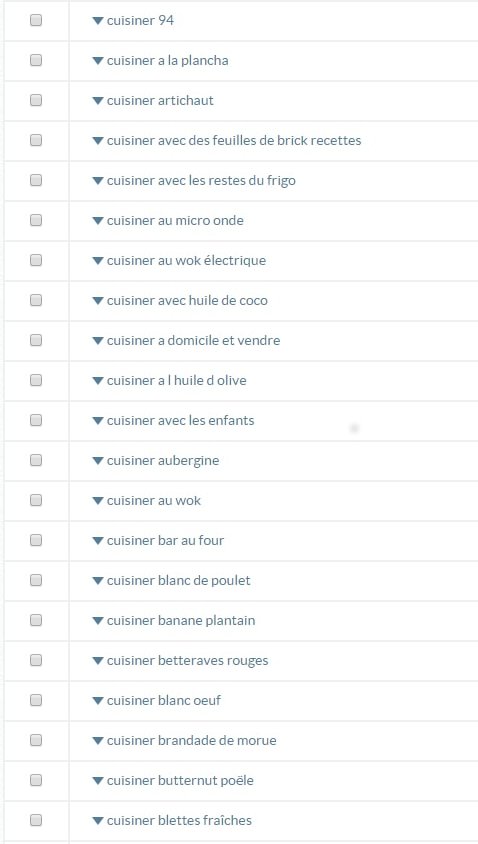The height and width of the screenshot is (844, 478).
Task: Open the cuisiner avec les enfants keyword
Action: pyautogui.click(x=180, y=420)
